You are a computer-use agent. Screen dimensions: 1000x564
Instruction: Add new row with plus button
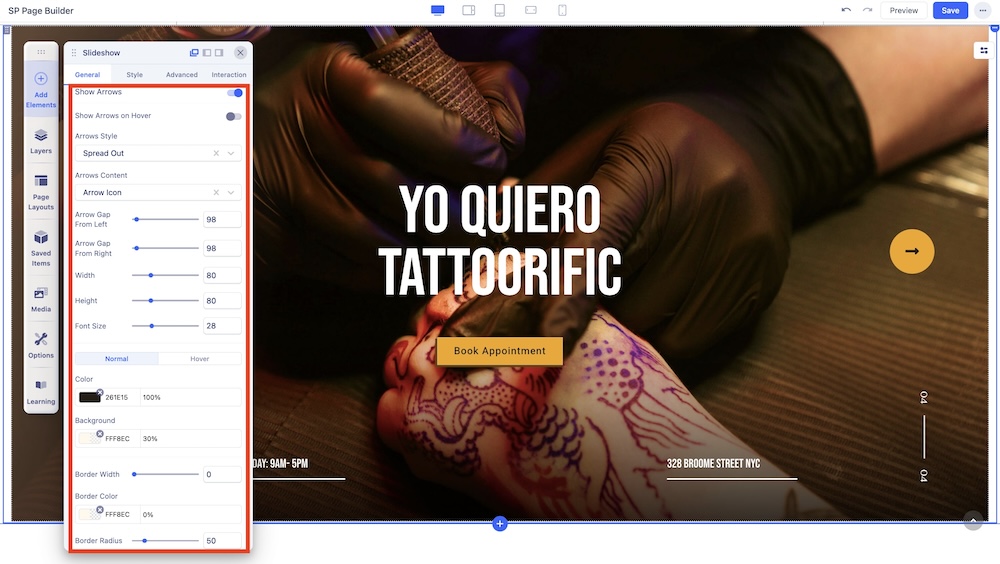click(500, 524)
